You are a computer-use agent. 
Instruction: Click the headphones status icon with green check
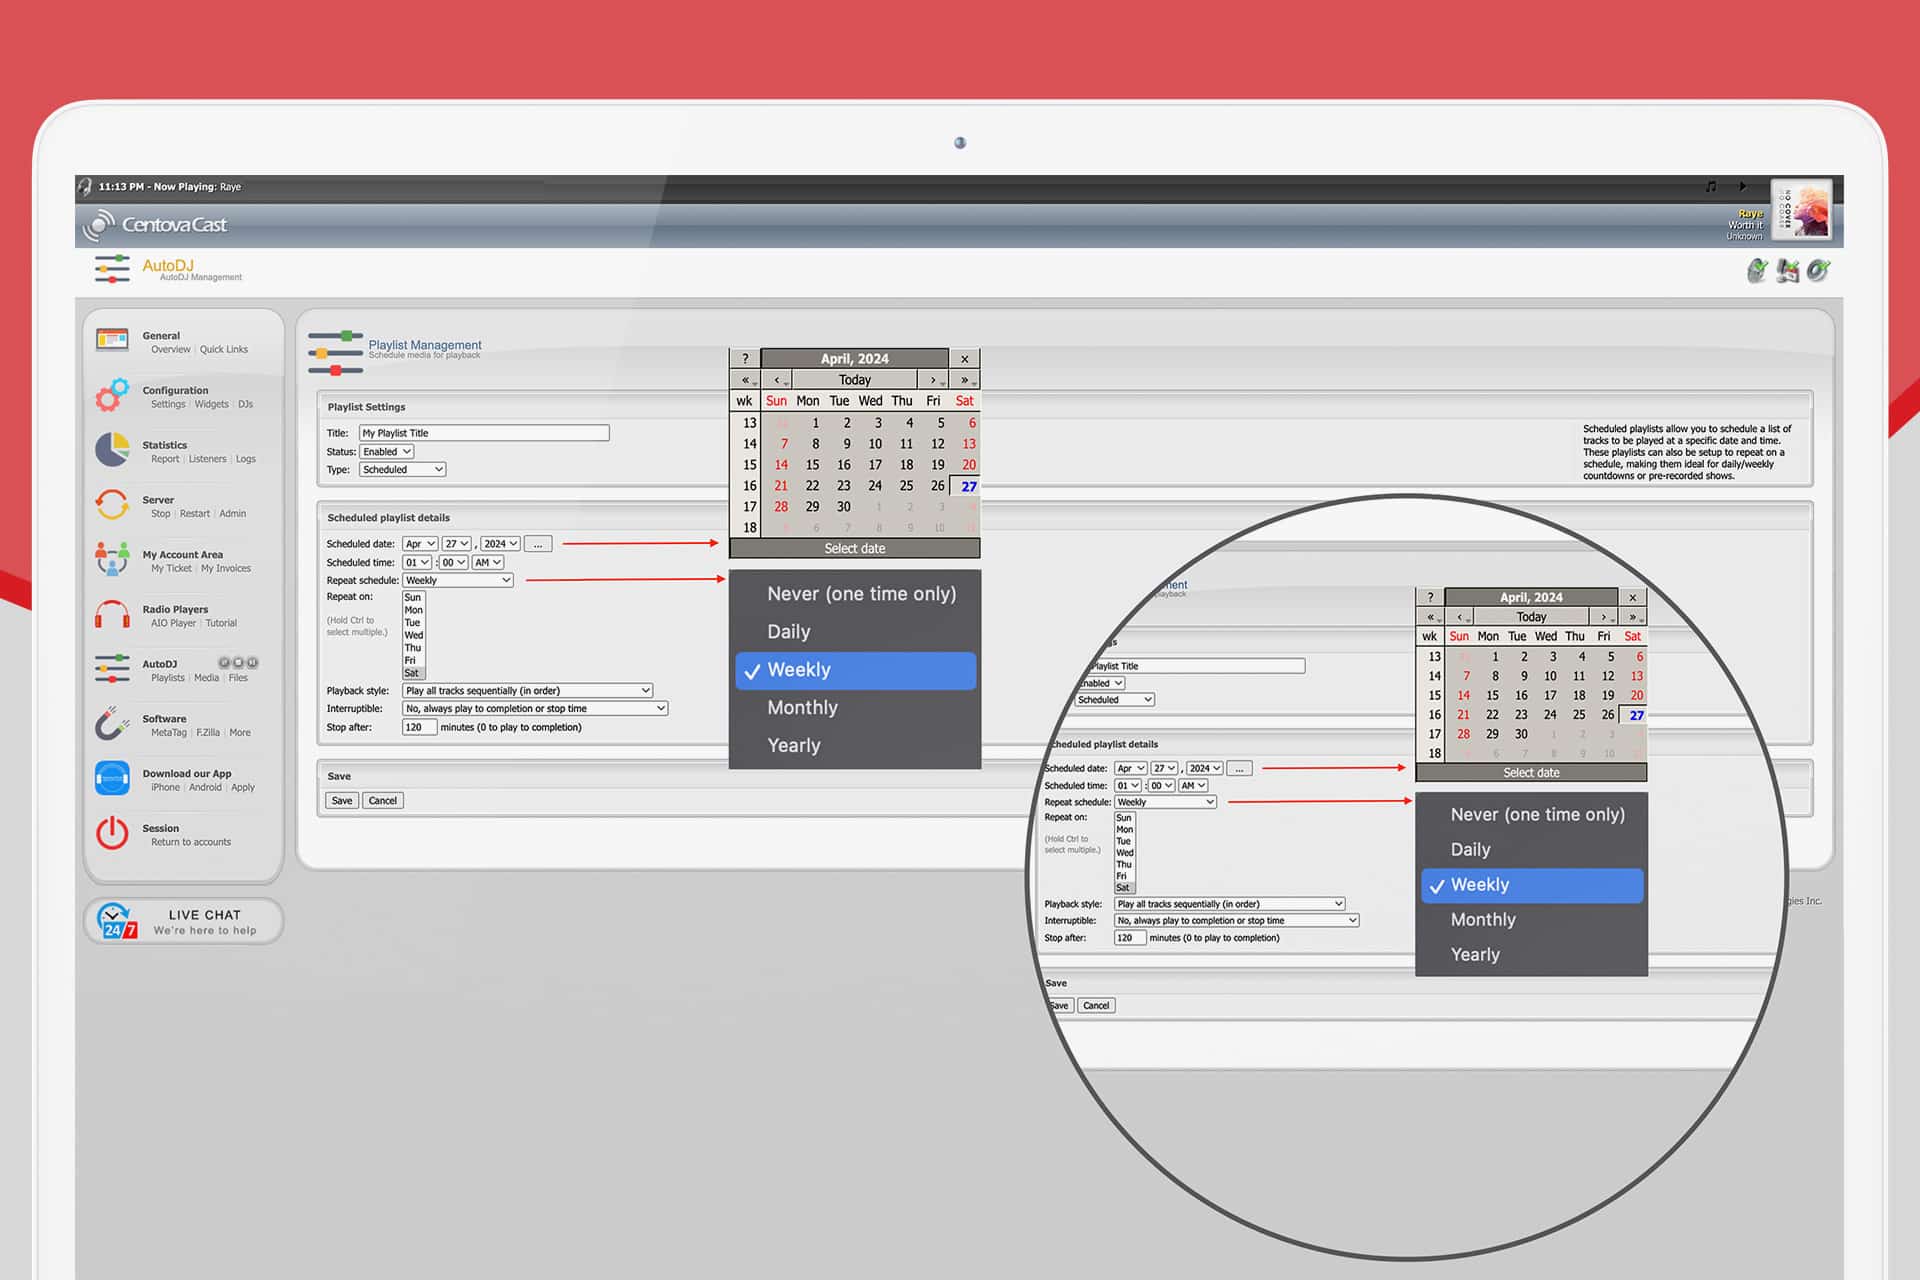pos(1757,270)
